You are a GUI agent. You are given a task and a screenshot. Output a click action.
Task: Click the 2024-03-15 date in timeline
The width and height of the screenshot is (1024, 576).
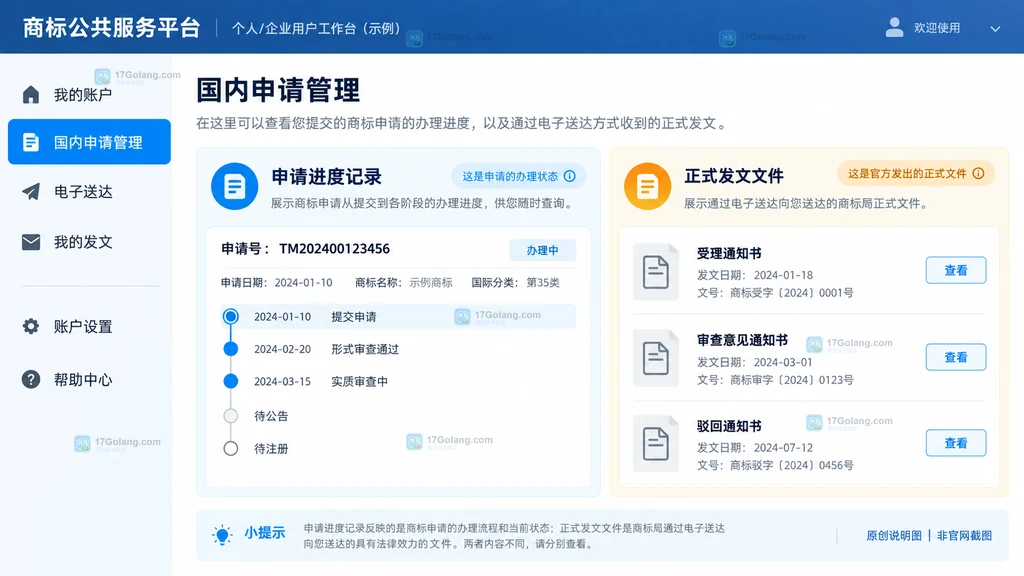click(282, 381)
